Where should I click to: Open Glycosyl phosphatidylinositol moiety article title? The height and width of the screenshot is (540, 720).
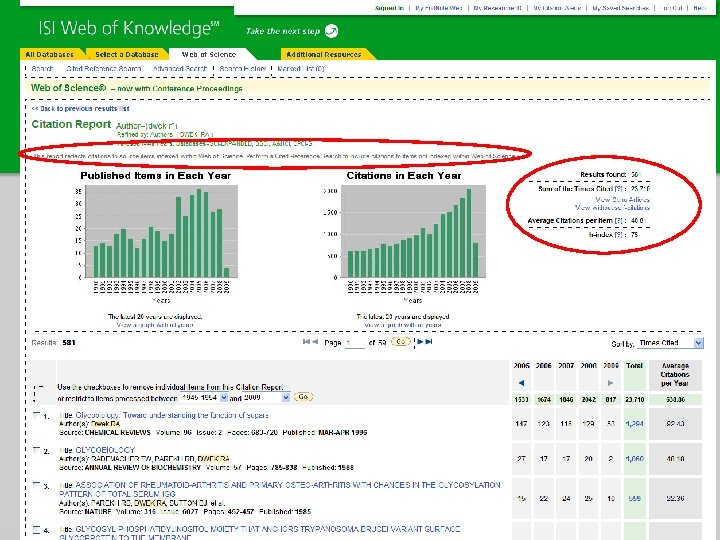[x=259, y=533]
